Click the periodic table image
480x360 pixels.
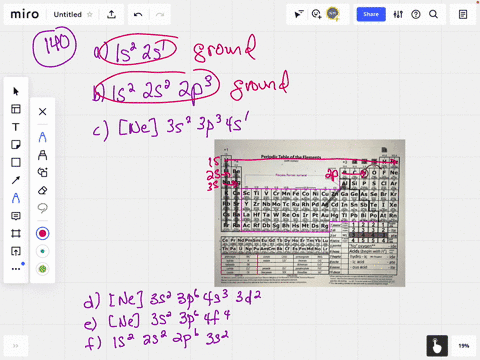coord(309,213)
